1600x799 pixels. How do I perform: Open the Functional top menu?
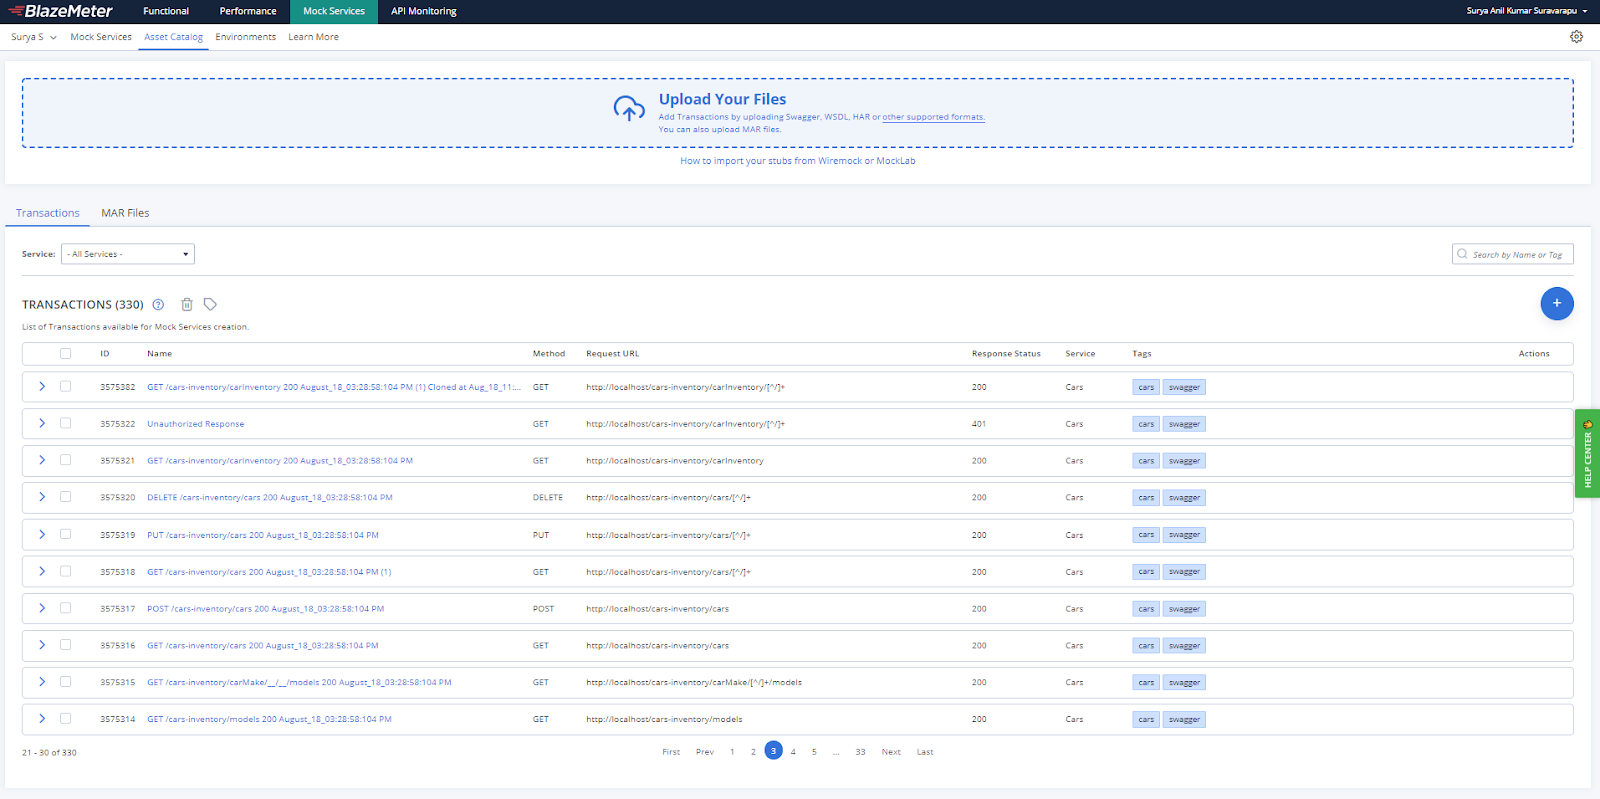(x=166, y=11)
